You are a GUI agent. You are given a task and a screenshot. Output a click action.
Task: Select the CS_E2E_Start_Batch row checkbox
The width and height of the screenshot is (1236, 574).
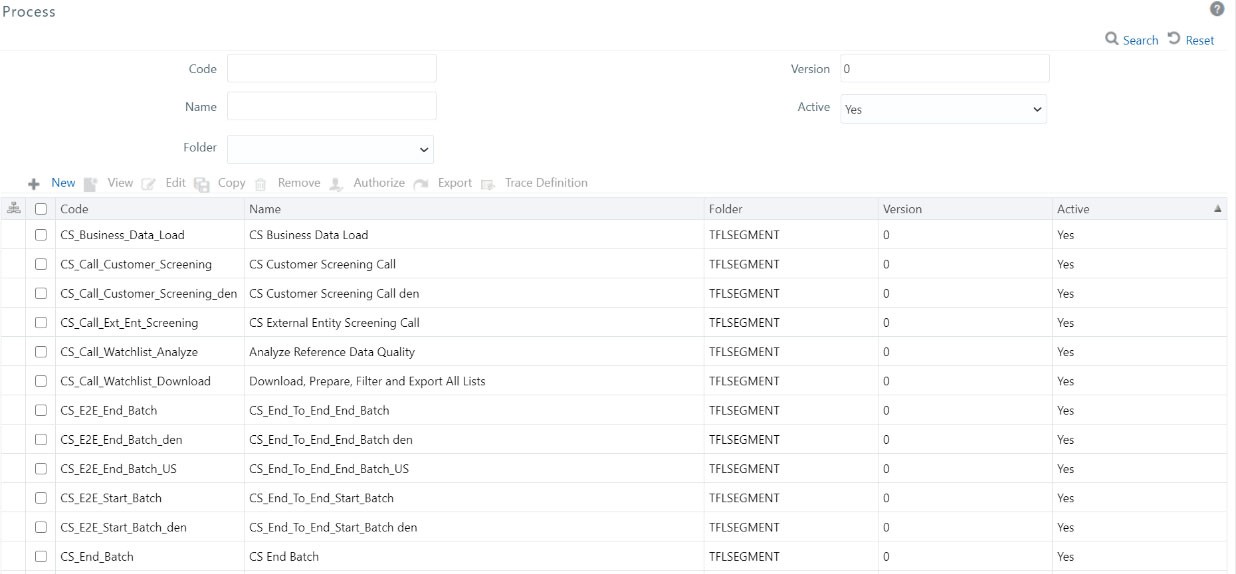click(41, 498)
